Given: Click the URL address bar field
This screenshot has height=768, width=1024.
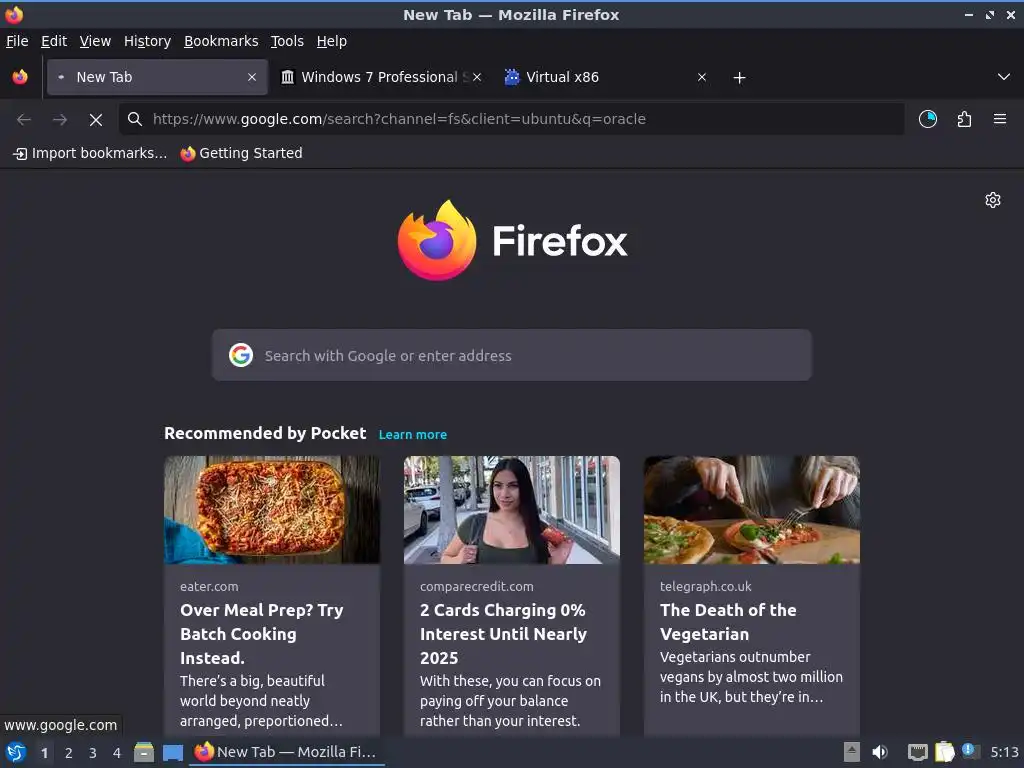Looking at the screenshot, I should tap(511, 119).
